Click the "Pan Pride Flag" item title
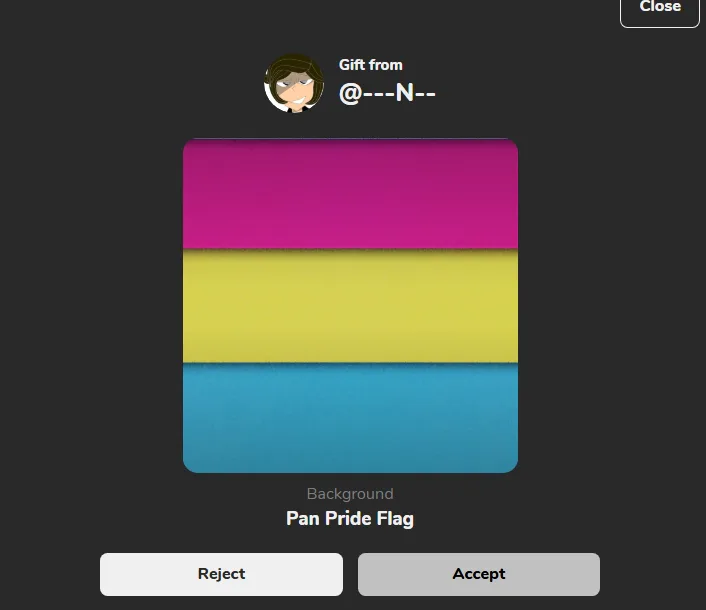 [350, 518]
